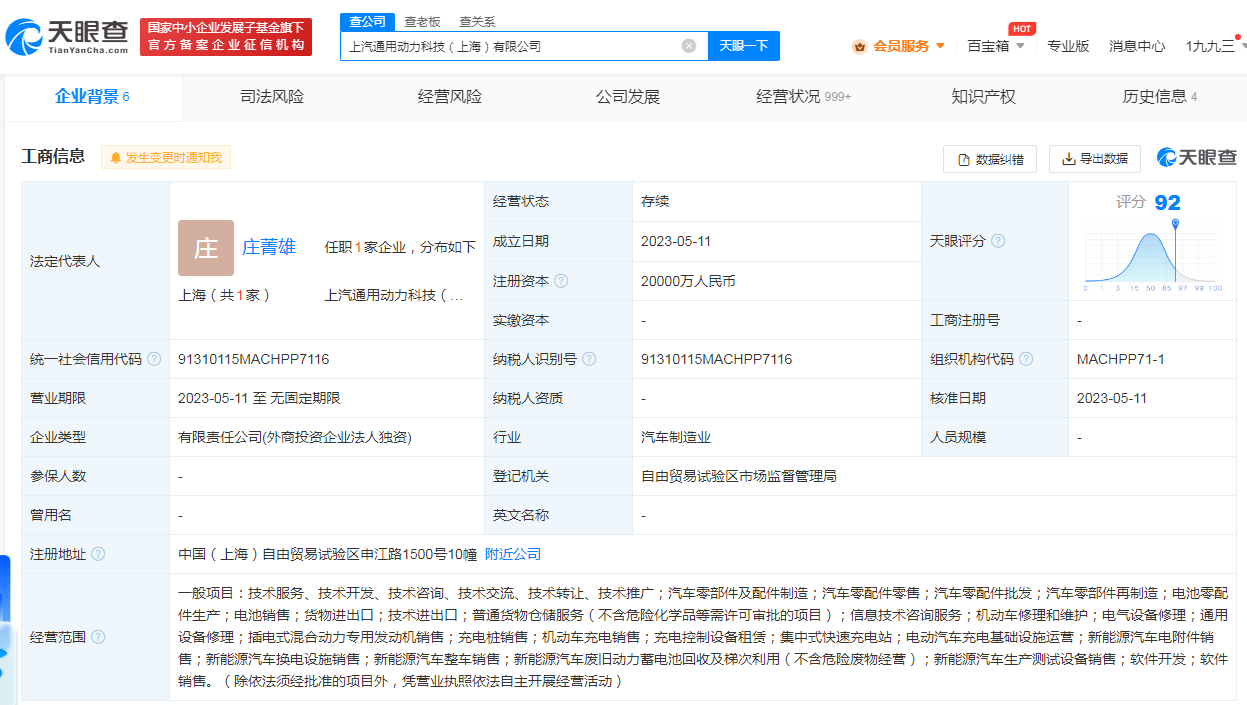Click the 有限责任公司(外商投资企业法人独资) company type
This screenshot has height=705, width=1247.
point(295,437)
